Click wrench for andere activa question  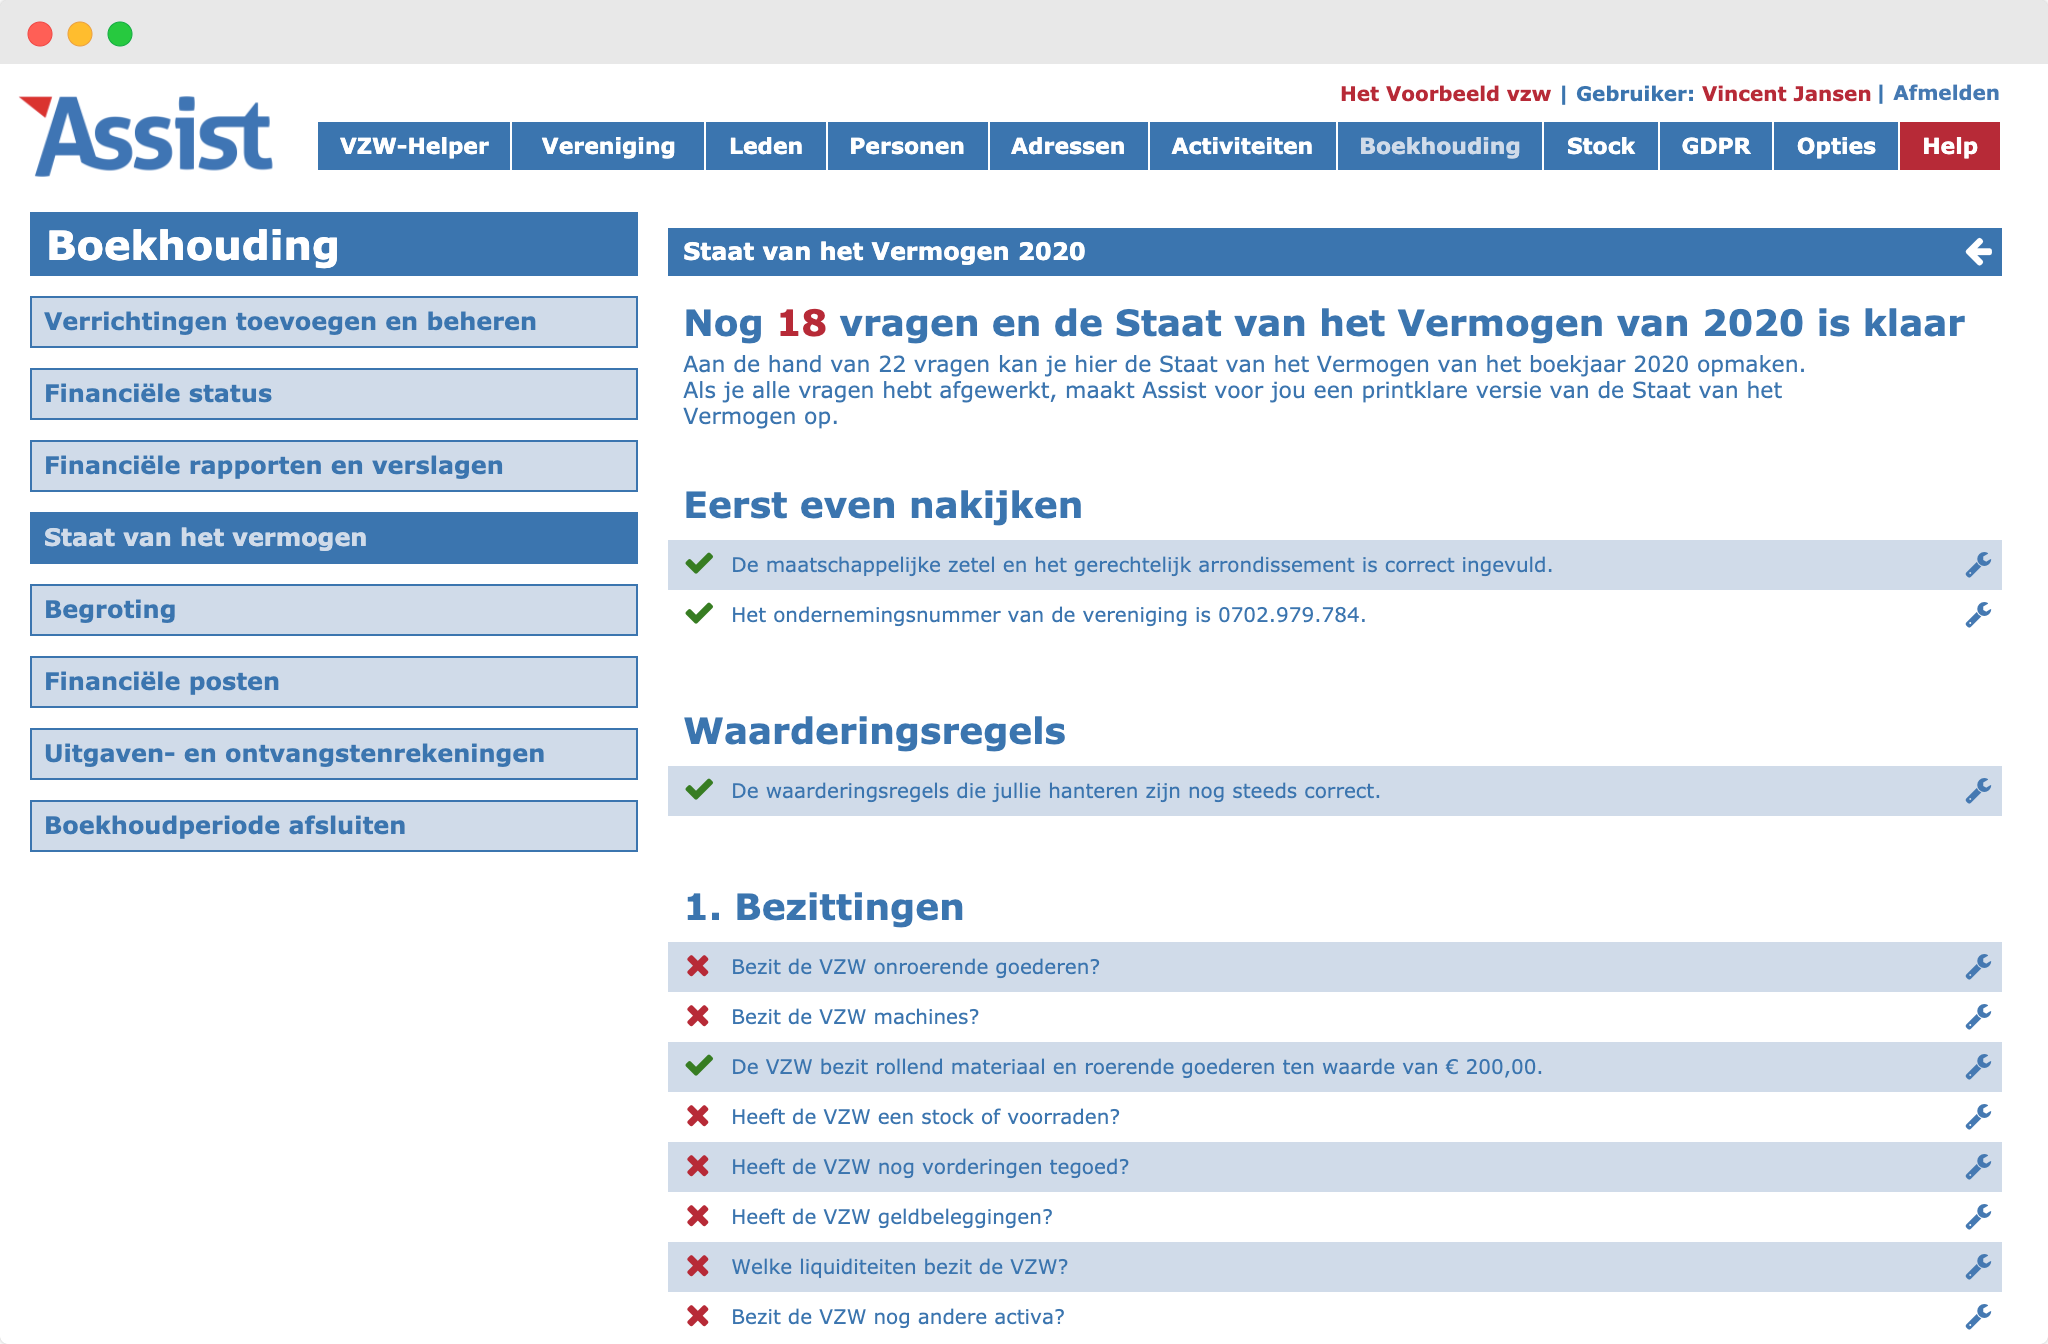click(1978, 1317)
